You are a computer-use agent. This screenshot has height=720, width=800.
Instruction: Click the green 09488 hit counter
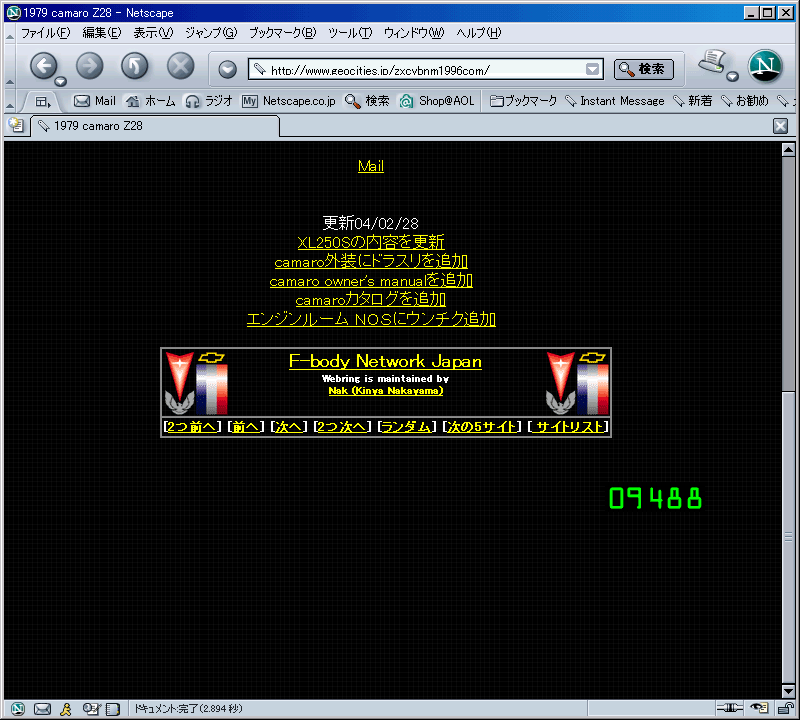[x=656, y=498]
